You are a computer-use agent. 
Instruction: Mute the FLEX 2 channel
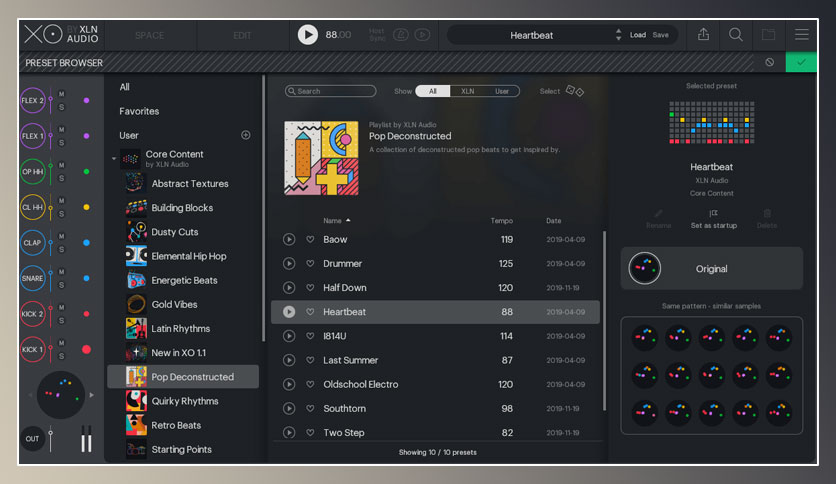point(61,94)
